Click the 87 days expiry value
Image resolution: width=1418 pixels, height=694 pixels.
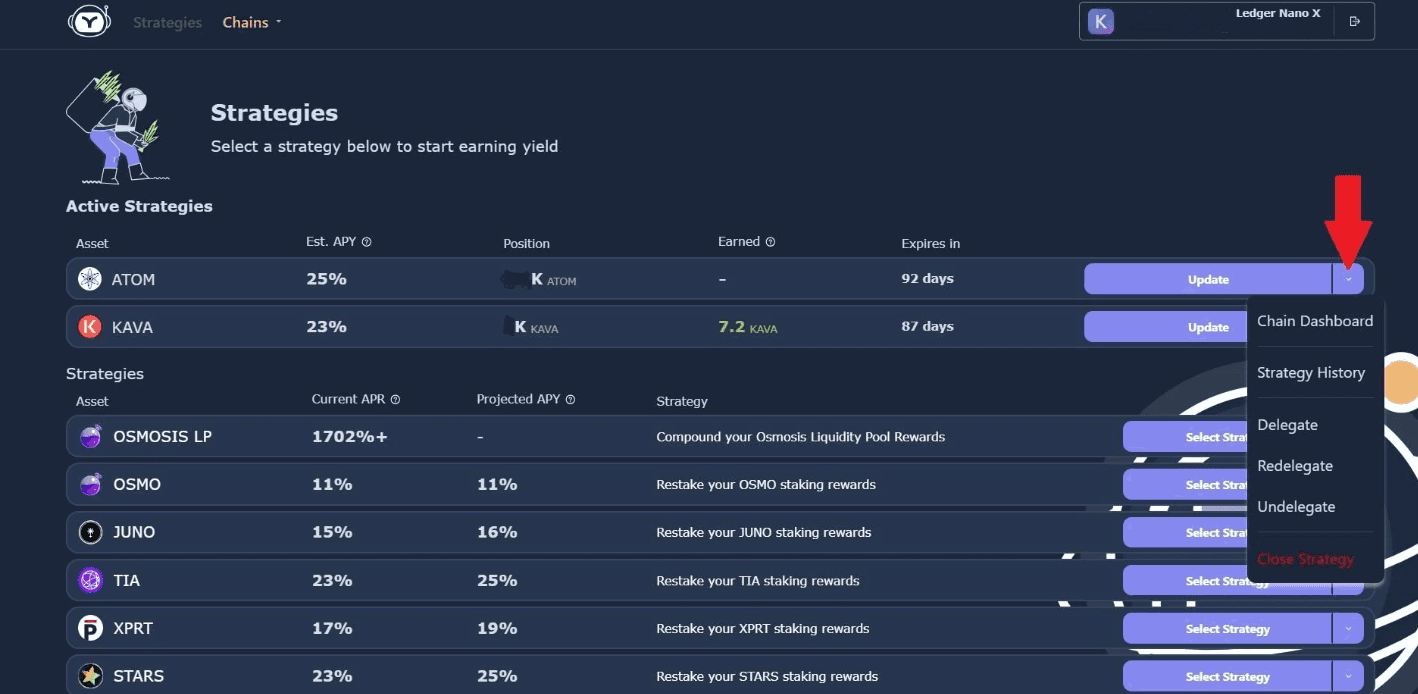[927, 327]
